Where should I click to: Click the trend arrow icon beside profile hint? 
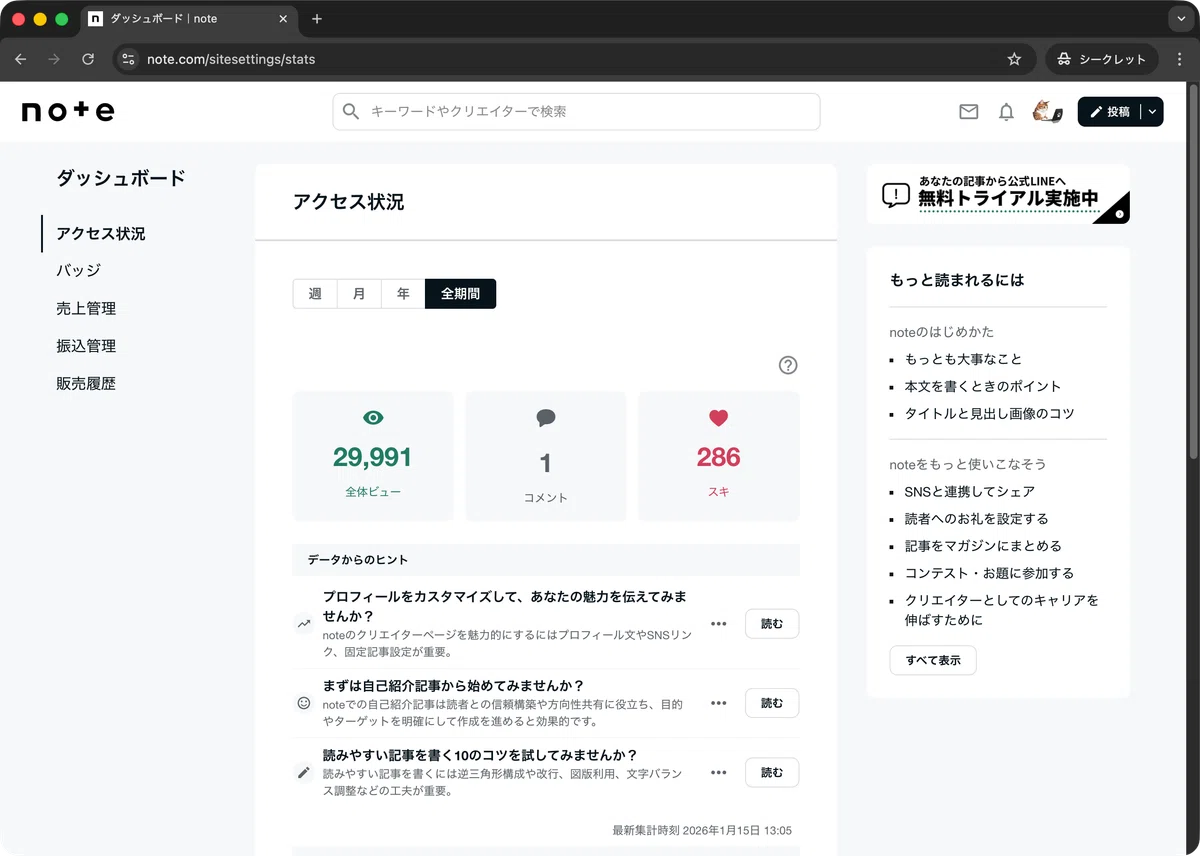tap(304, 624)
